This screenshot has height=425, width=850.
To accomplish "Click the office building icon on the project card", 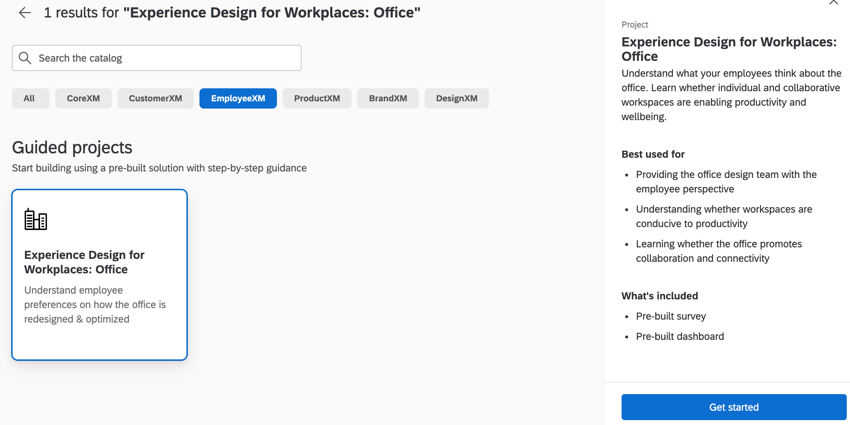I will [x=36, y=219].
